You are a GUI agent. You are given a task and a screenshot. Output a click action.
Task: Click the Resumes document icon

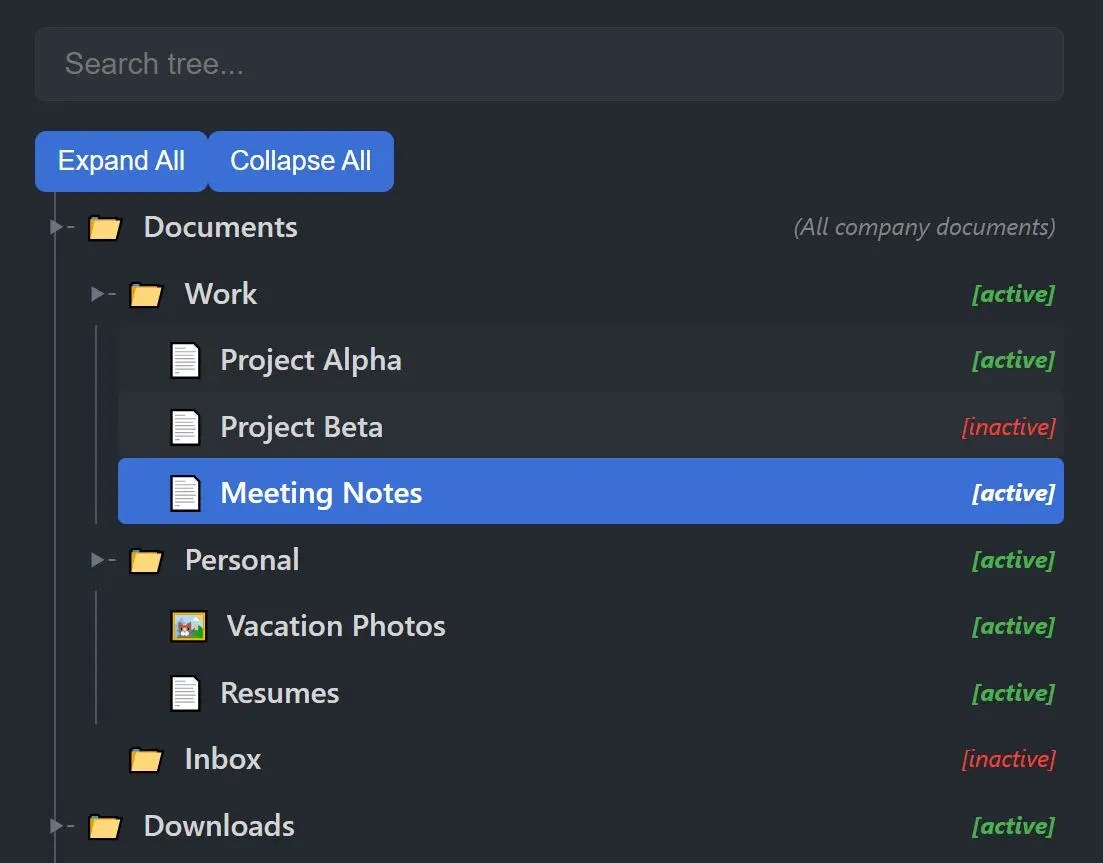(x=186, y=694)
